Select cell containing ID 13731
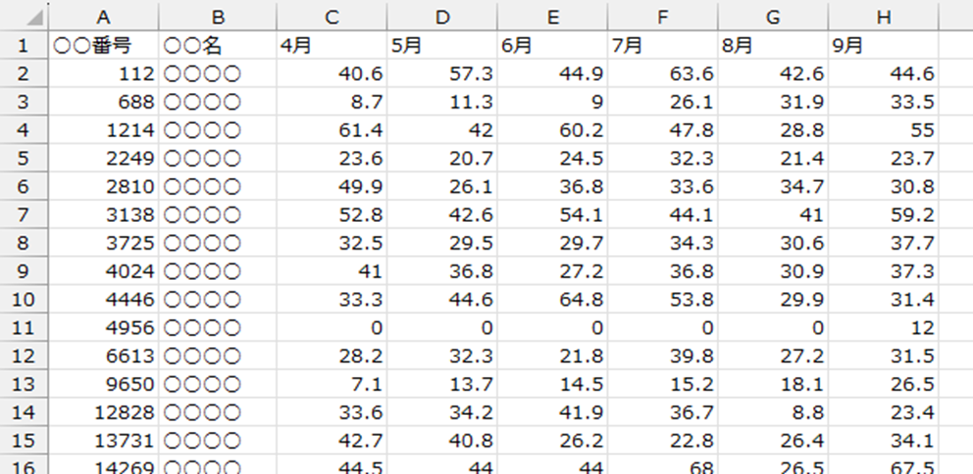The height and width of the screenshot is (474, 973). tap(103, 440)
